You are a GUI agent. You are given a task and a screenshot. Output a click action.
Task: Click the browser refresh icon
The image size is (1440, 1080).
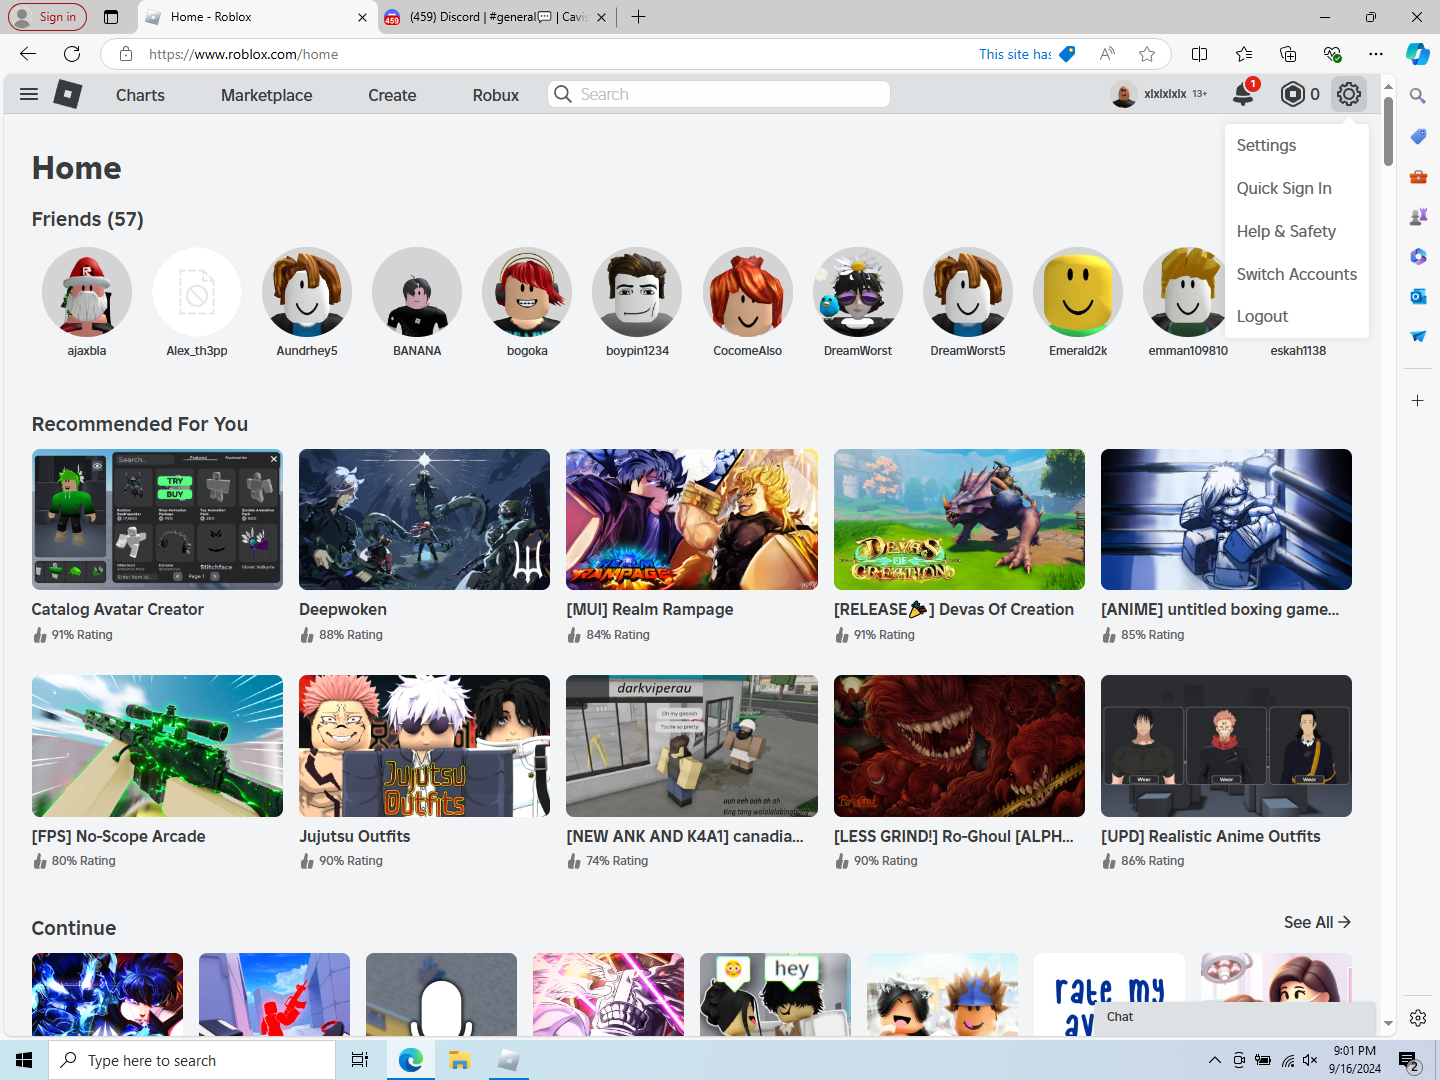coord(72,54)
